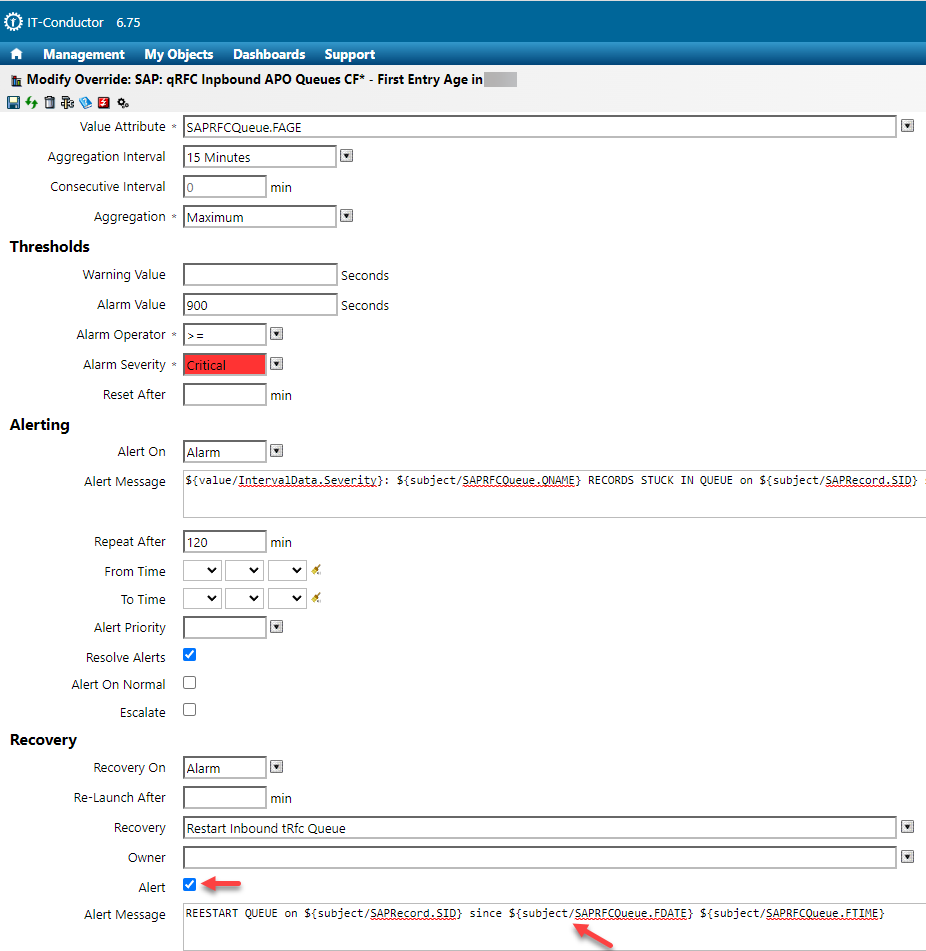Screen dimensions: 926x951
Task: Click the Support menu link
Action: [x=350, y=54]
